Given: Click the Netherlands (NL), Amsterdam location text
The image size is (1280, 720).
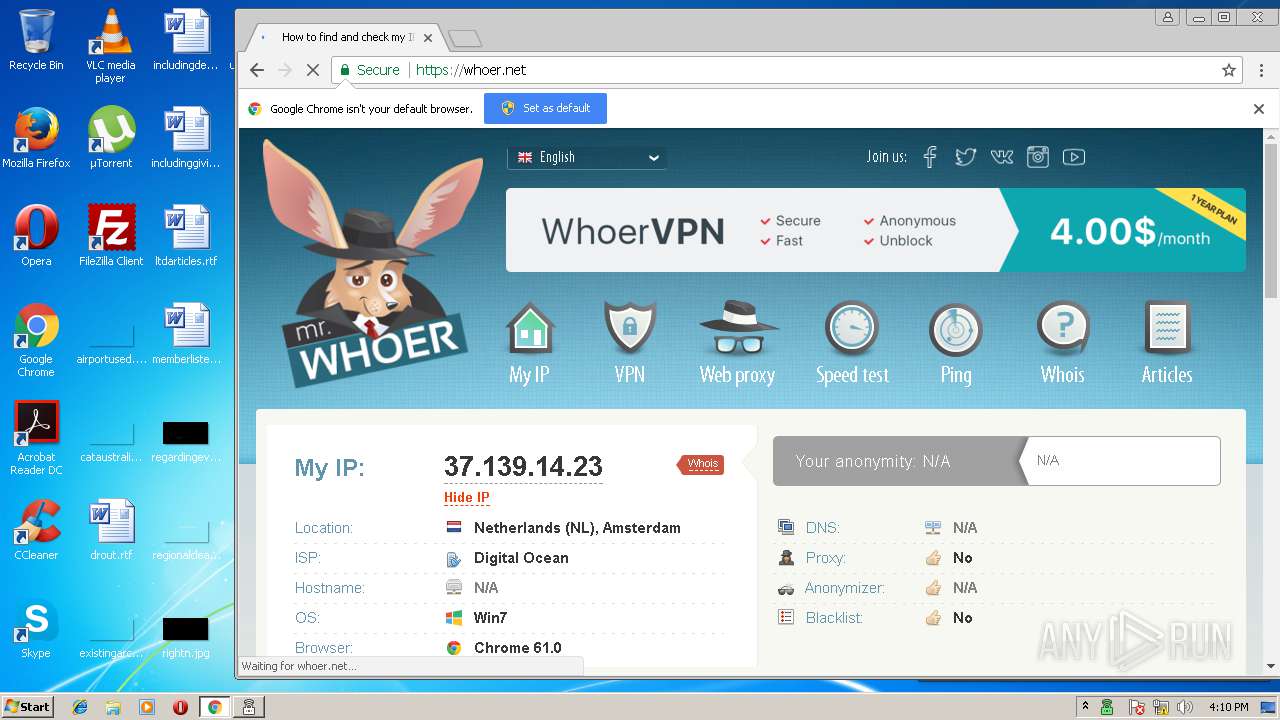Looking at the screenshot, I should coord(577,528).
